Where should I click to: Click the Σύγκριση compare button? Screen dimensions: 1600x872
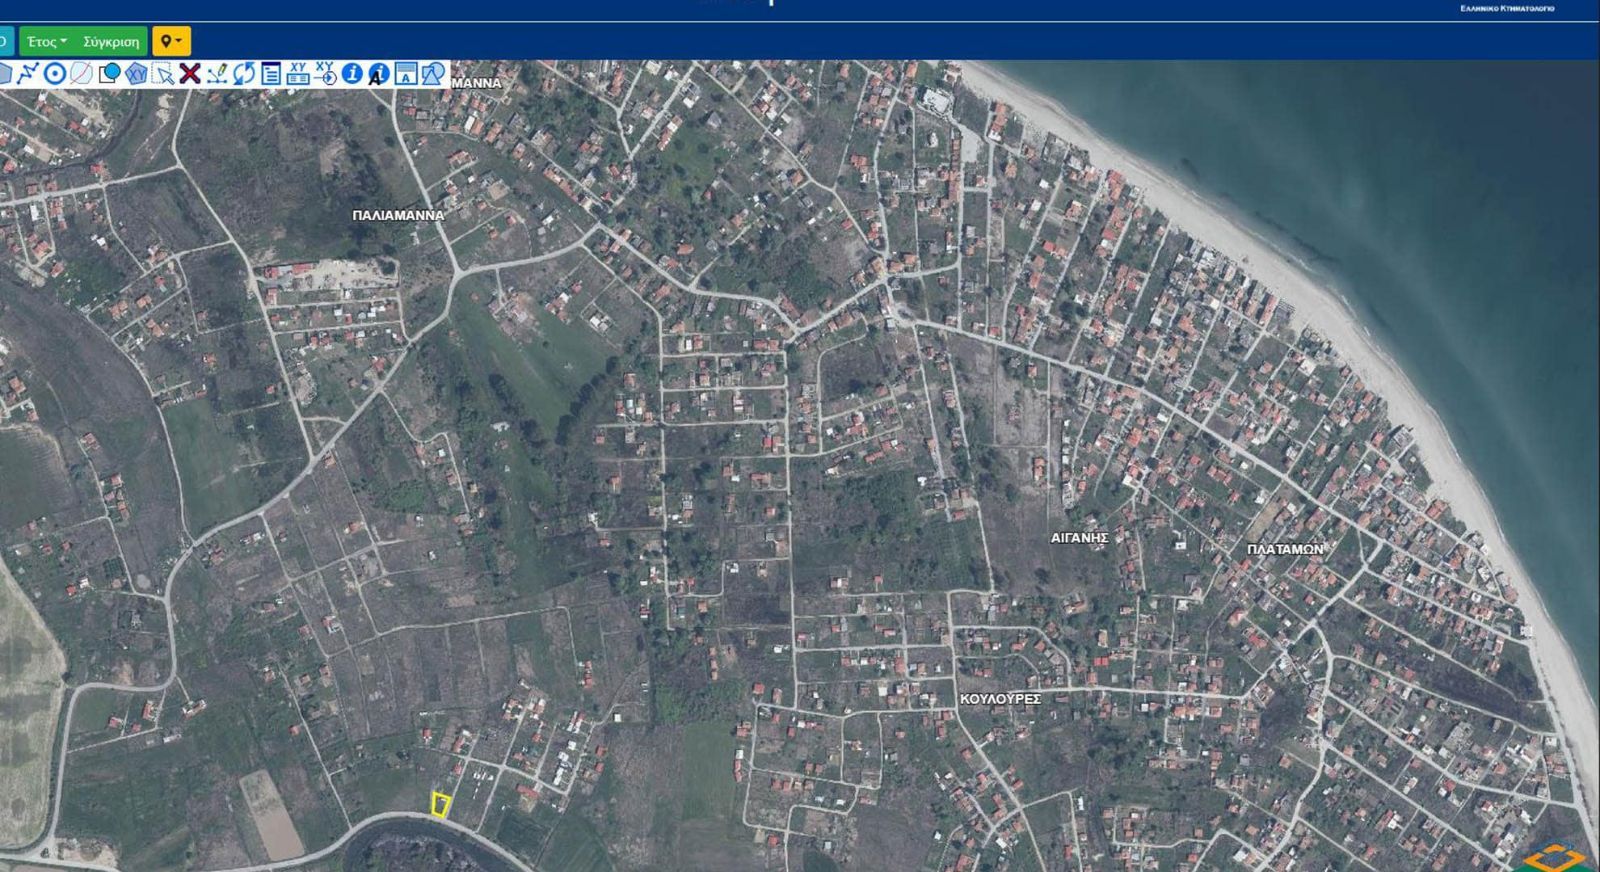(x=111, y=42)
